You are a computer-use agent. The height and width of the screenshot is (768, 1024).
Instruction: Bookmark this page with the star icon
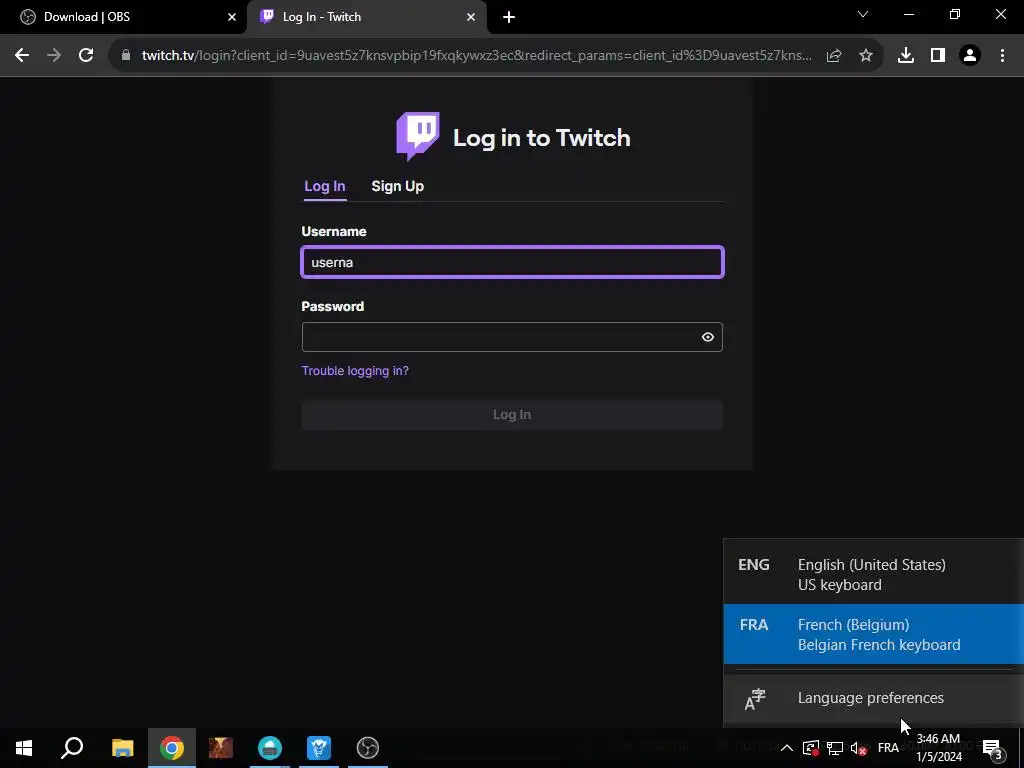pyautogui.click(x=866, y=56)
